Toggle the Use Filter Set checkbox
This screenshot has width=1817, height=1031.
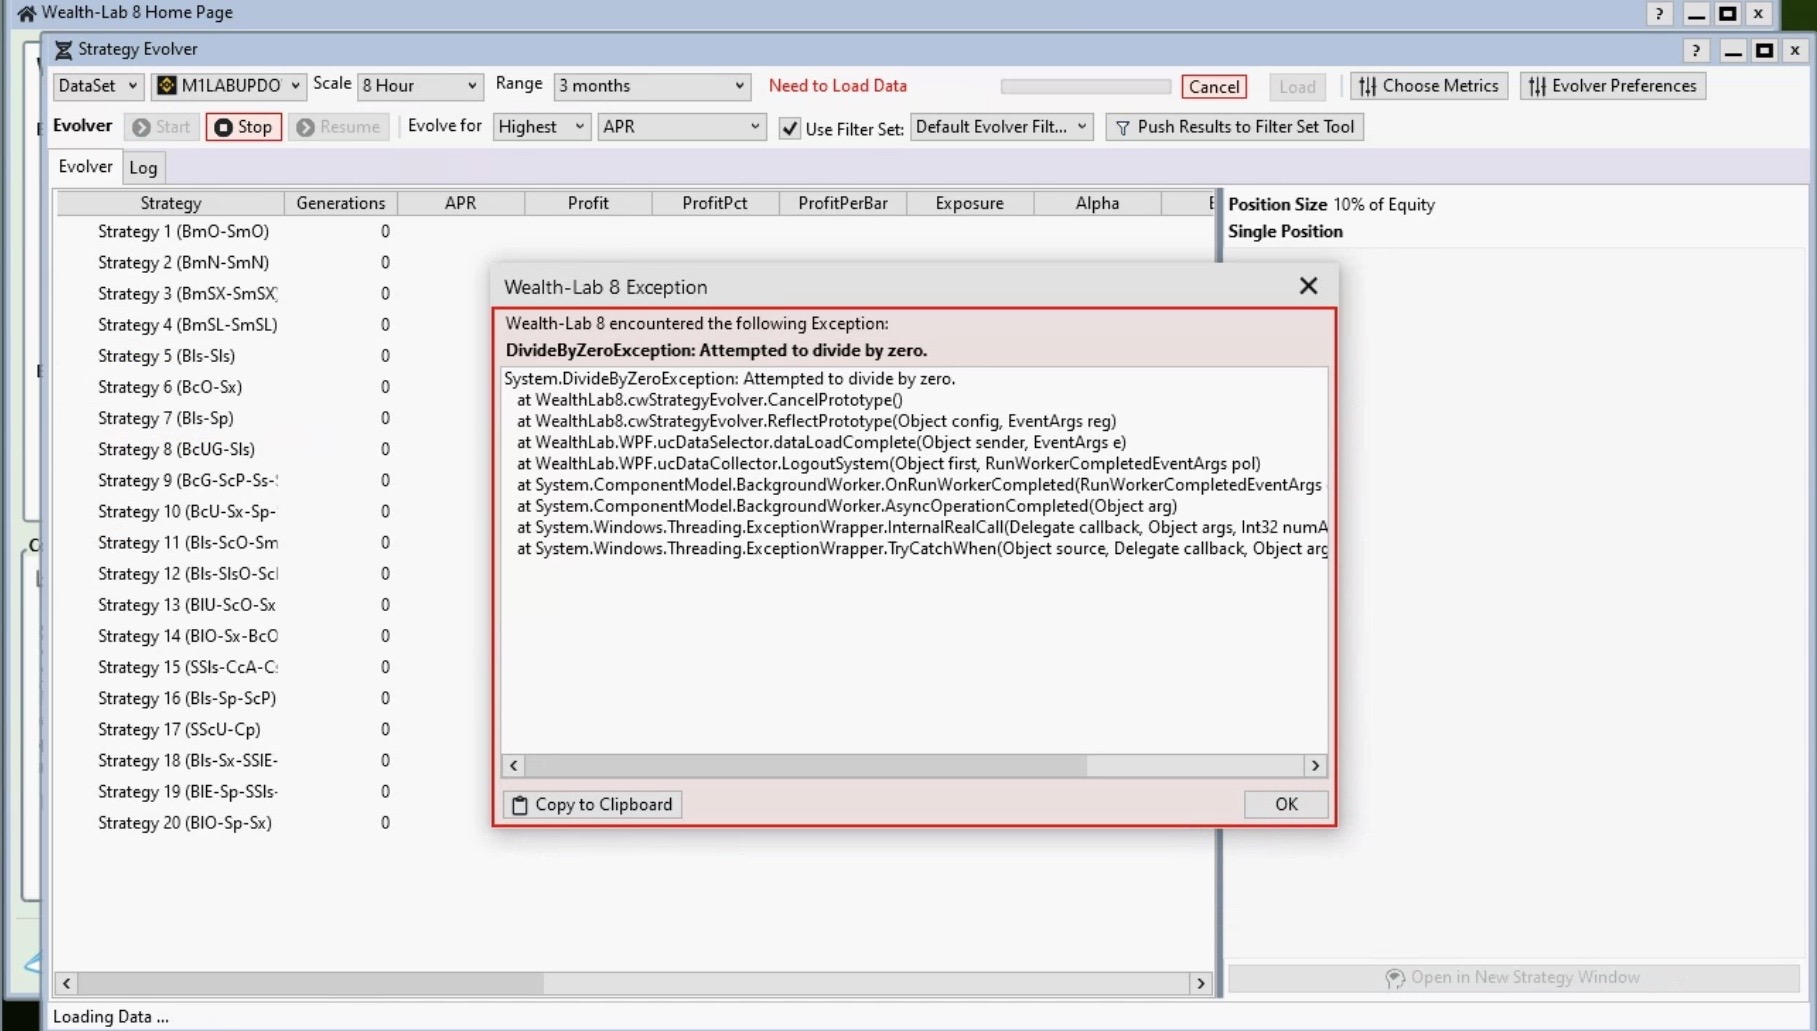pyautogui.click(x=790, y=128)
